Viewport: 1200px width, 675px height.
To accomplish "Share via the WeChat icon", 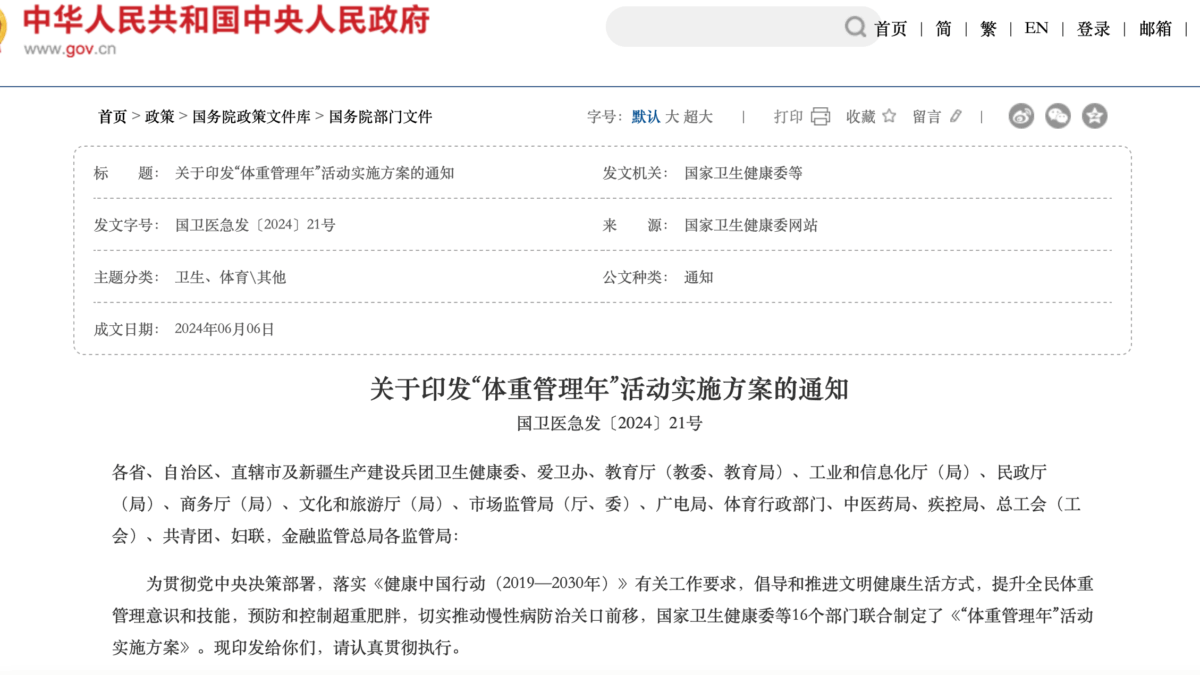I will pyautogui.click(x=1058, y=116).
